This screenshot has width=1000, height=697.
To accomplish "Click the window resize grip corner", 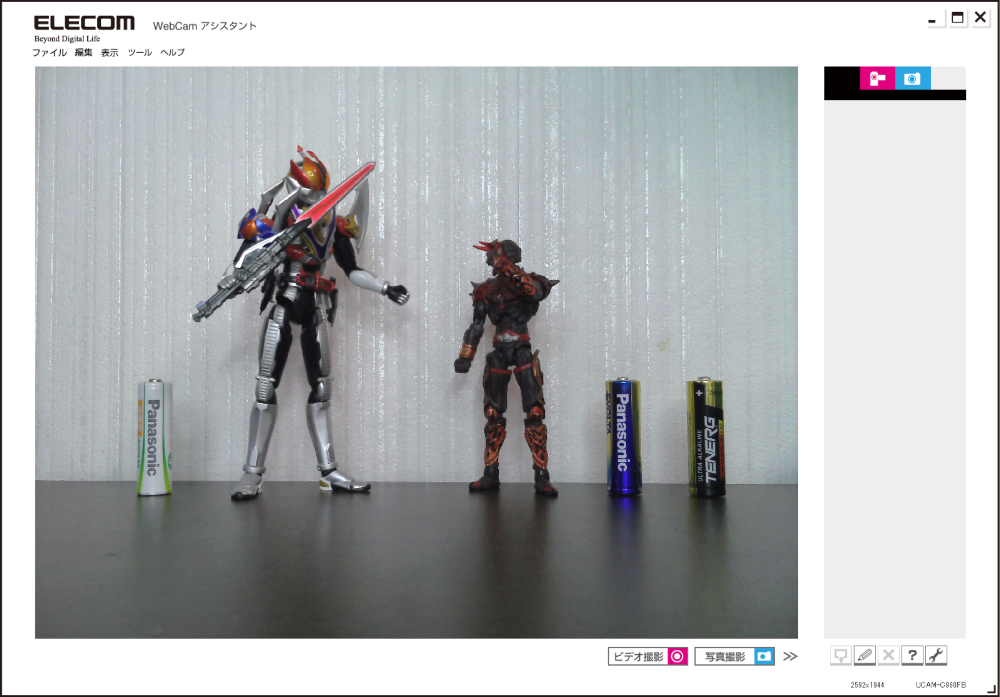I will click(x=992, y=689).
